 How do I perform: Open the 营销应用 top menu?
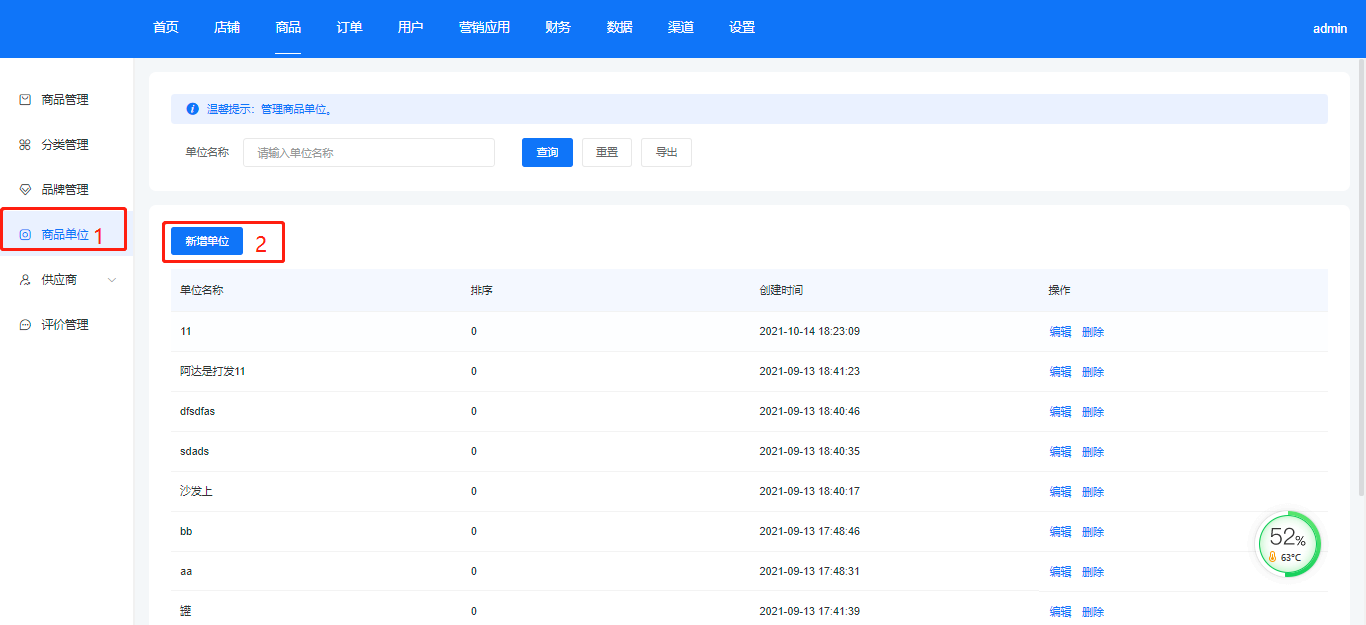[484, 28]
